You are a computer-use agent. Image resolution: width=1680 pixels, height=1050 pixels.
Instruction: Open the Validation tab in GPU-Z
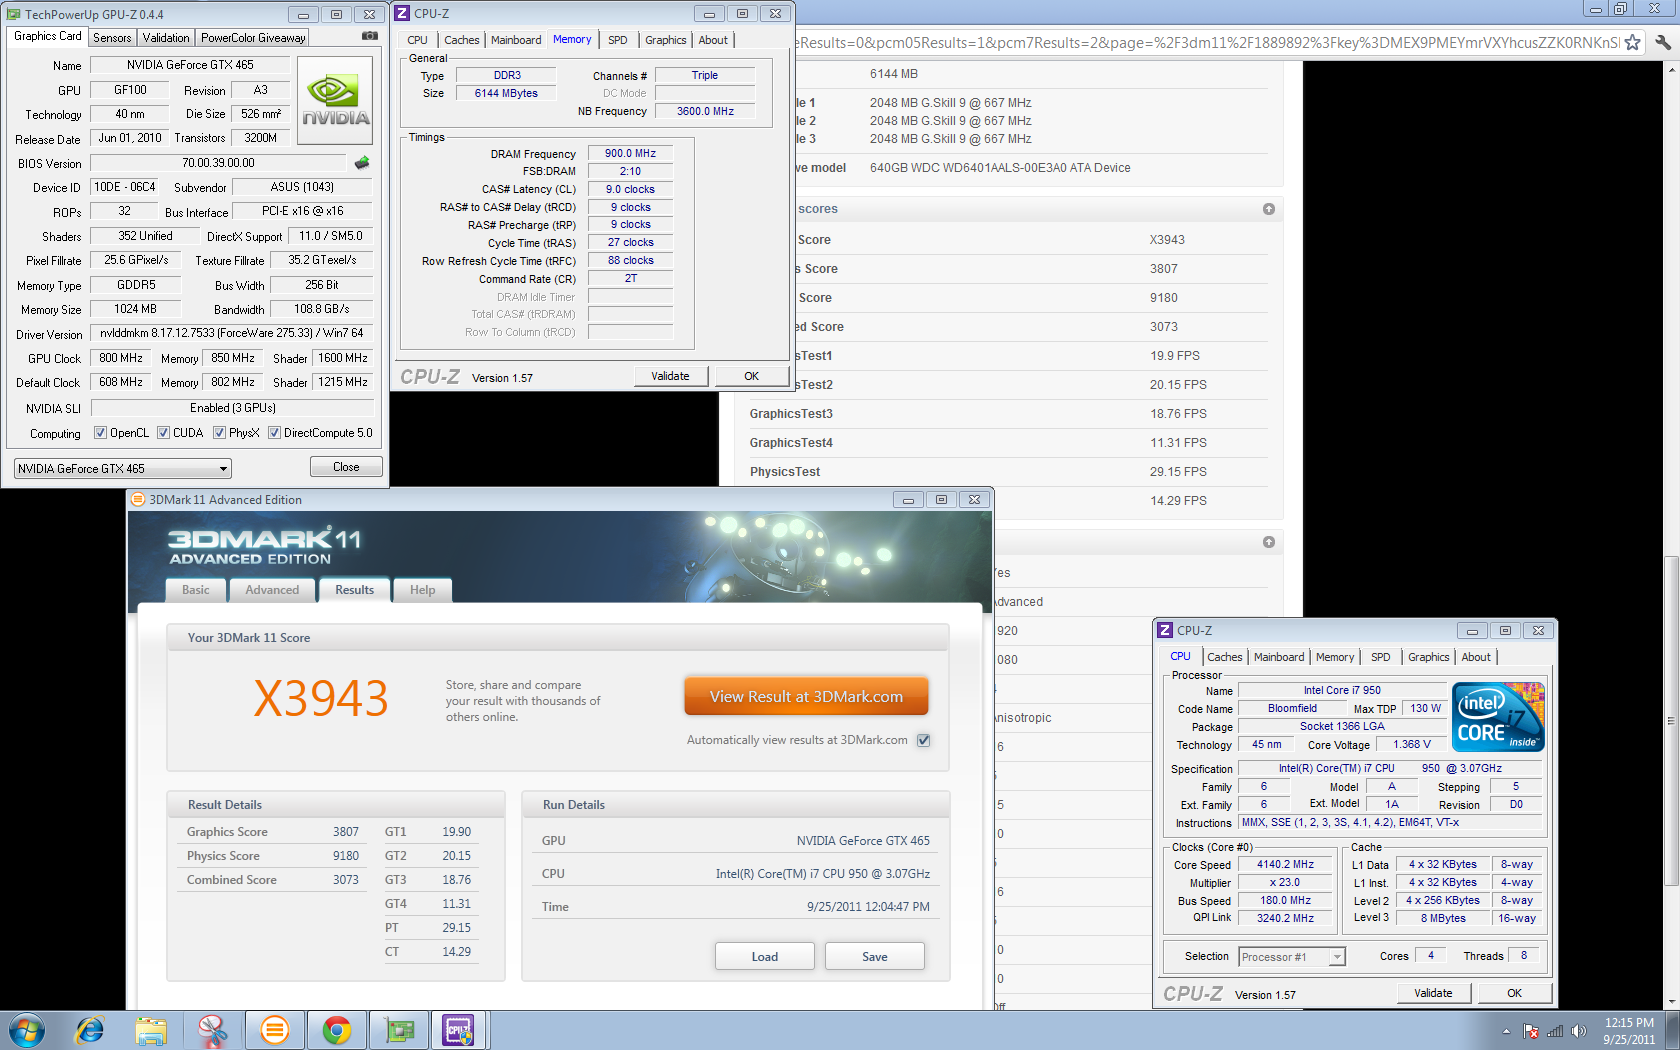[x=166, y=37]
